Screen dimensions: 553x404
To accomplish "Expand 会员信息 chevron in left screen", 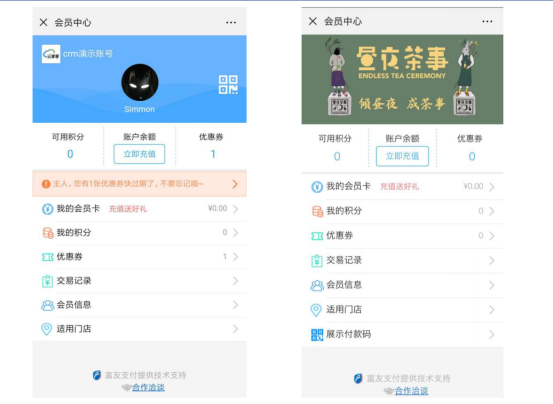I will (236, 305).
